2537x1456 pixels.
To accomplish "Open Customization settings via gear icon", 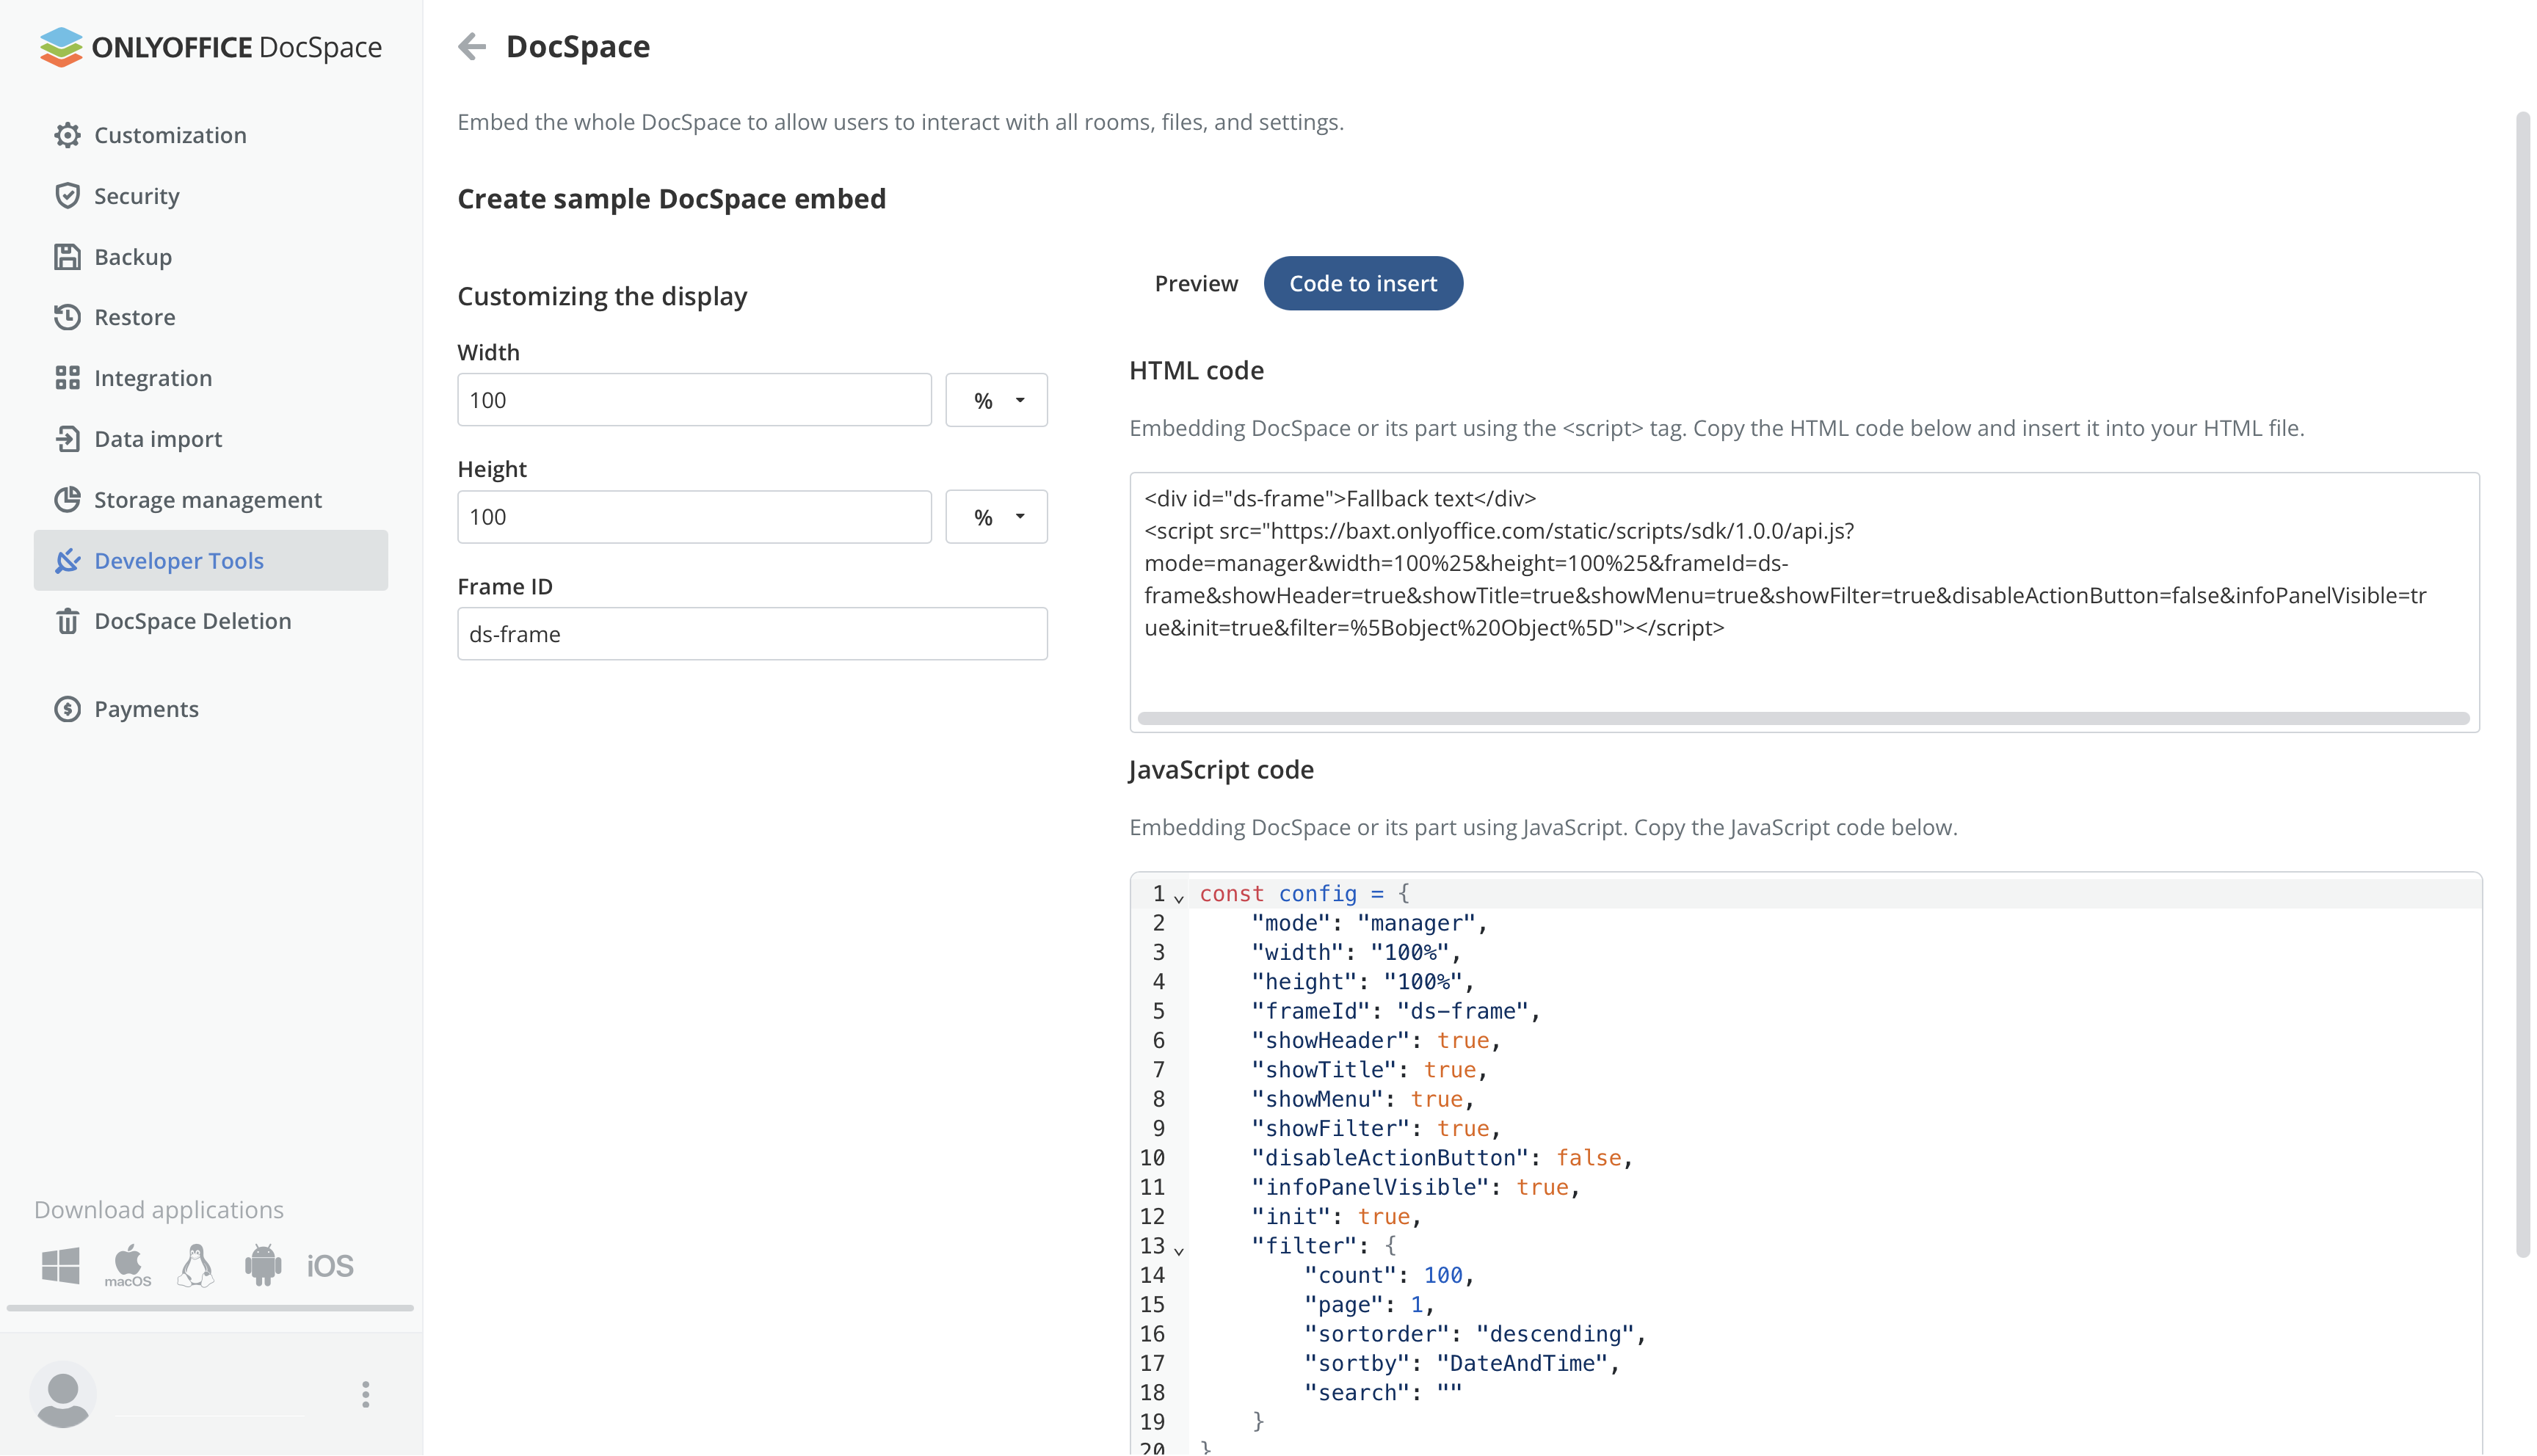I will pos(67,135).
